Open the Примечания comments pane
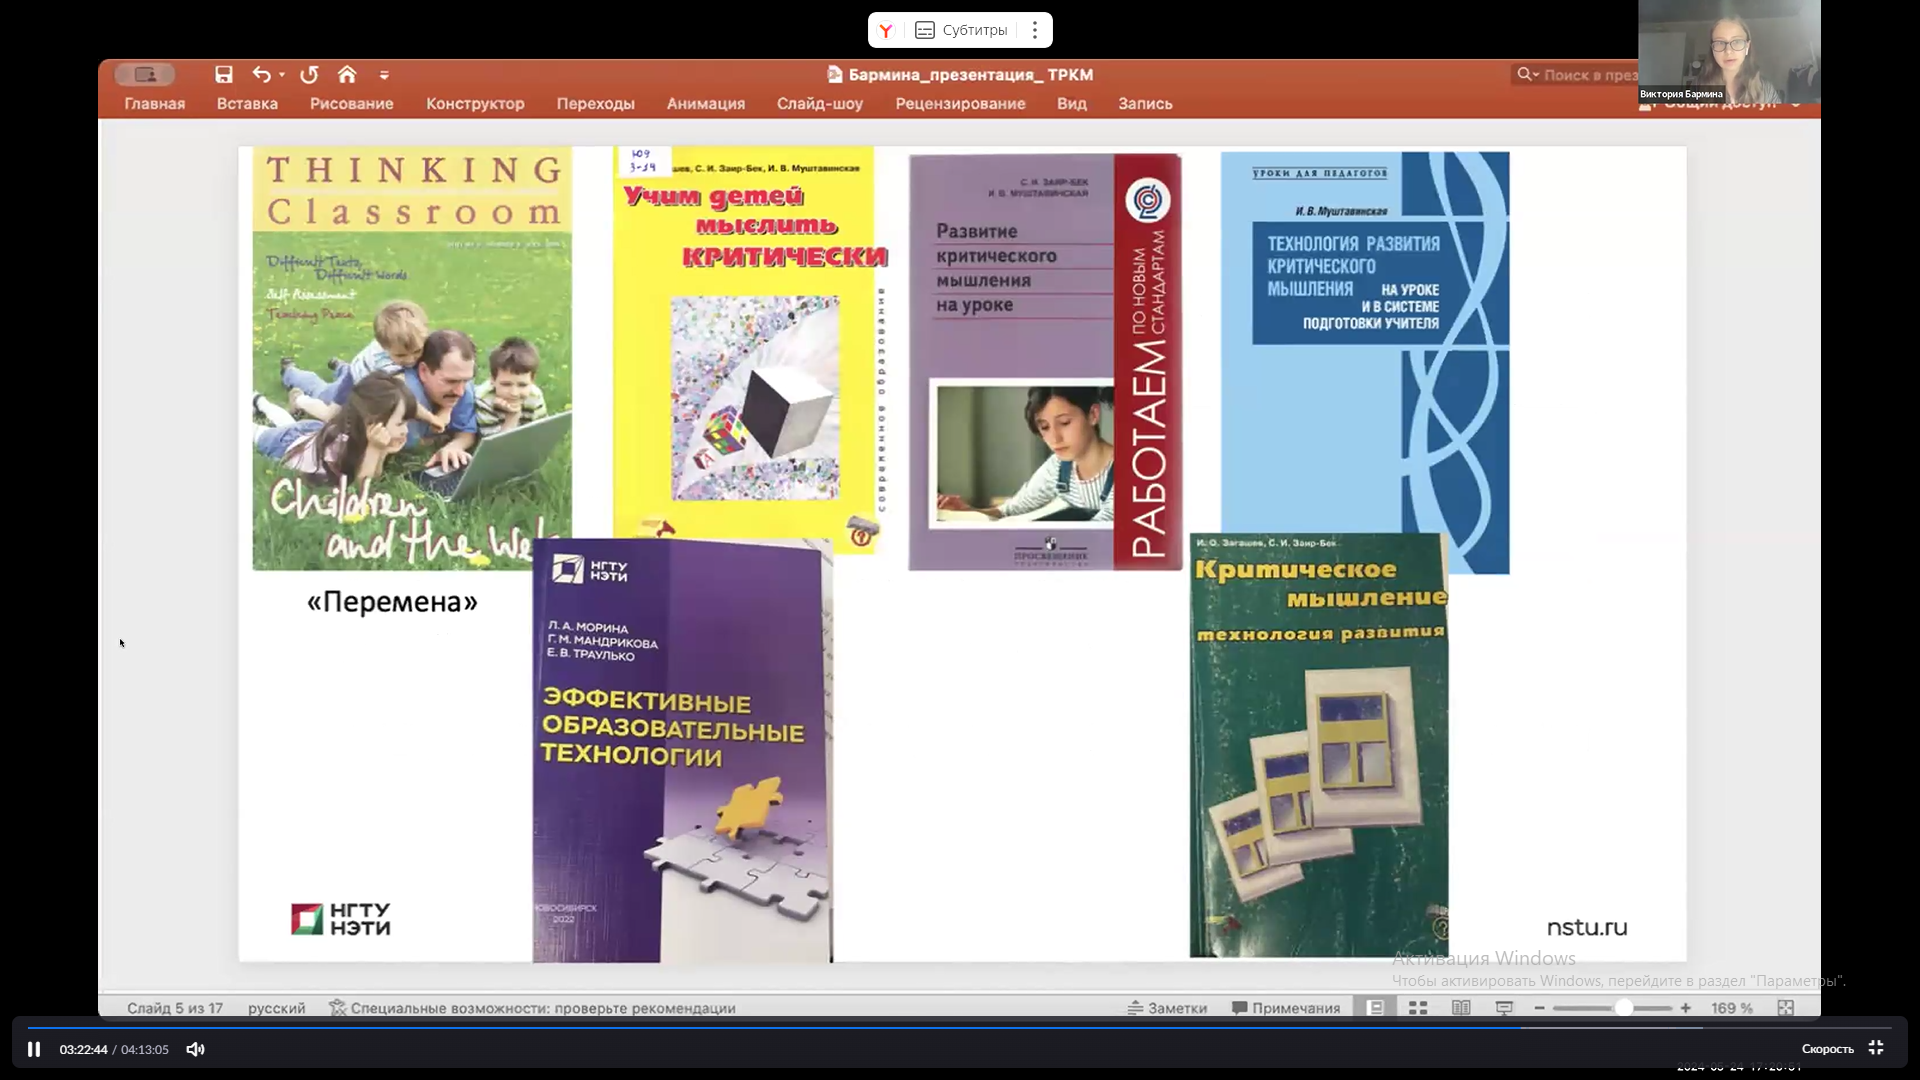This screenshot has height=1080, width=1920. point(1286,1008)
